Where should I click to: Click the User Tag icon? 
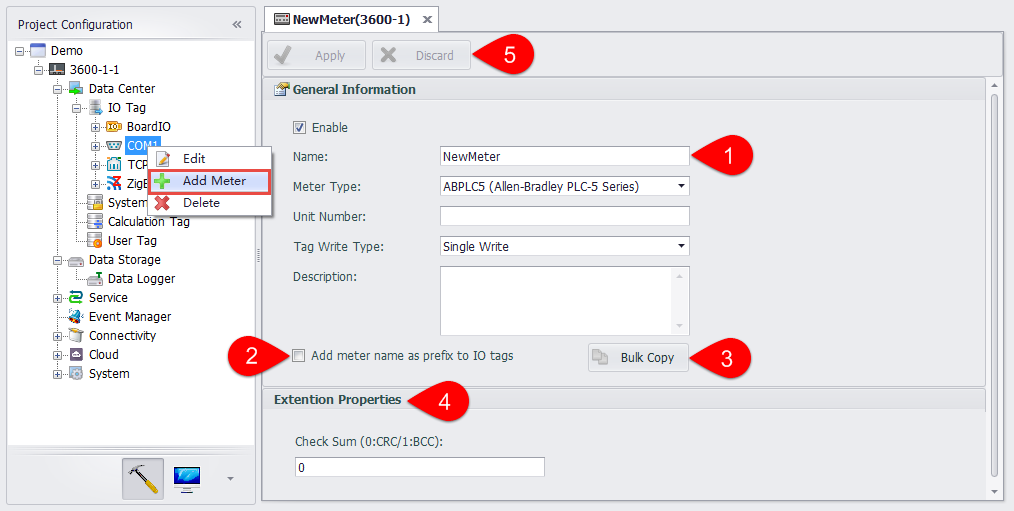[95, 241]
